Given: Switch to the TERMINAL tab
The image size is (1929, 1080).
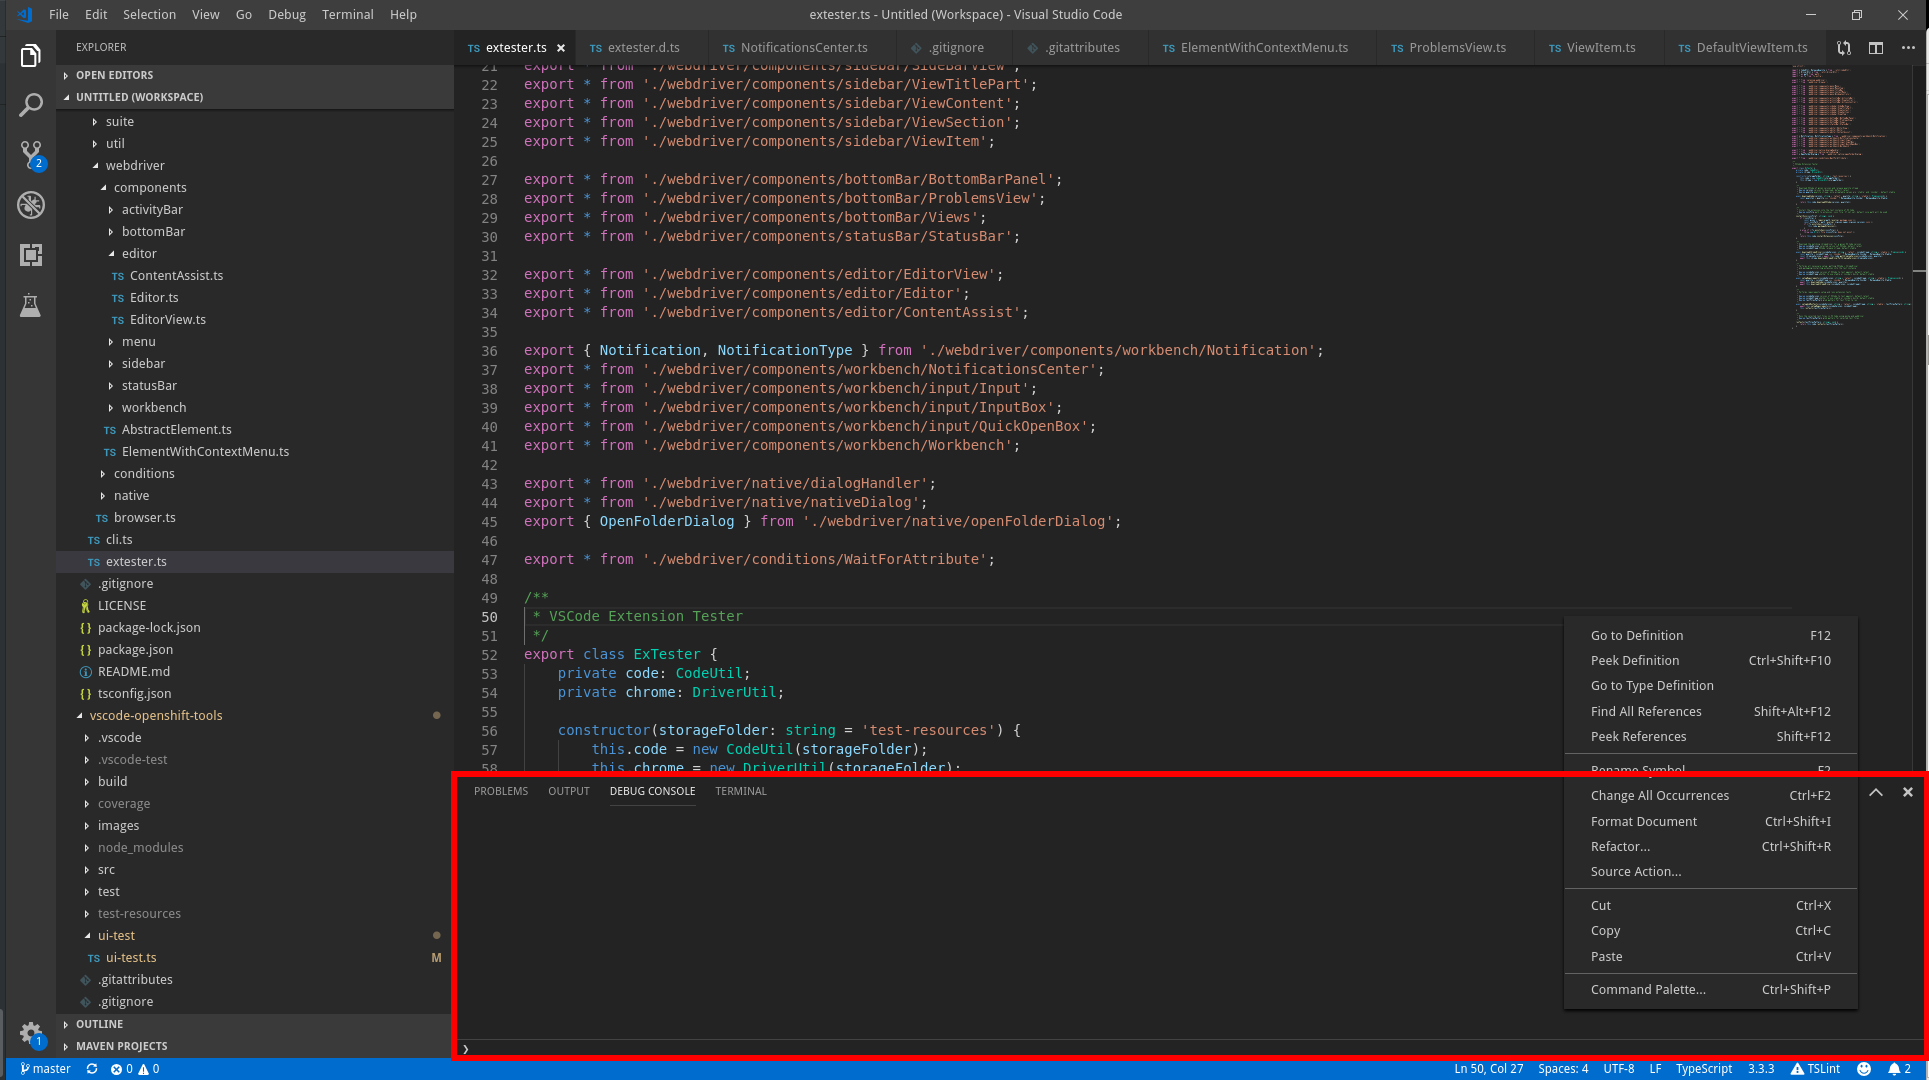Looking at the screenshot, I should [741, 790].
